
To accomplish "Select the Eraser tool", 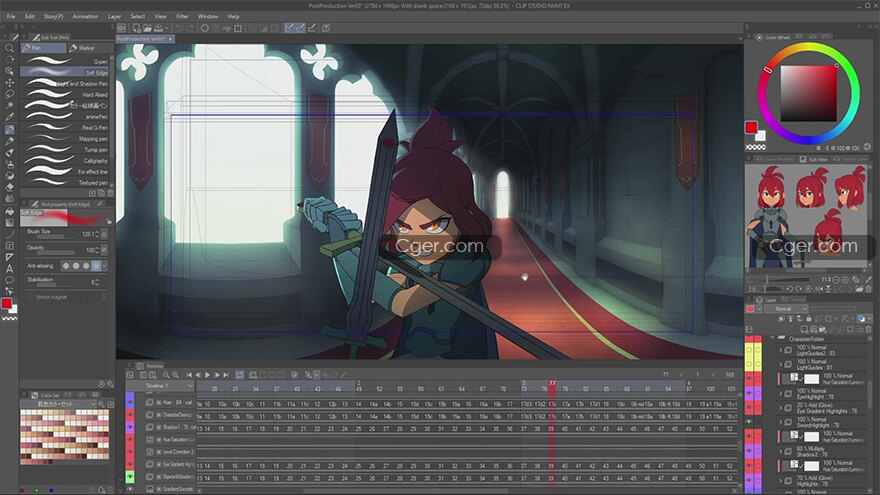I will 10,187.
